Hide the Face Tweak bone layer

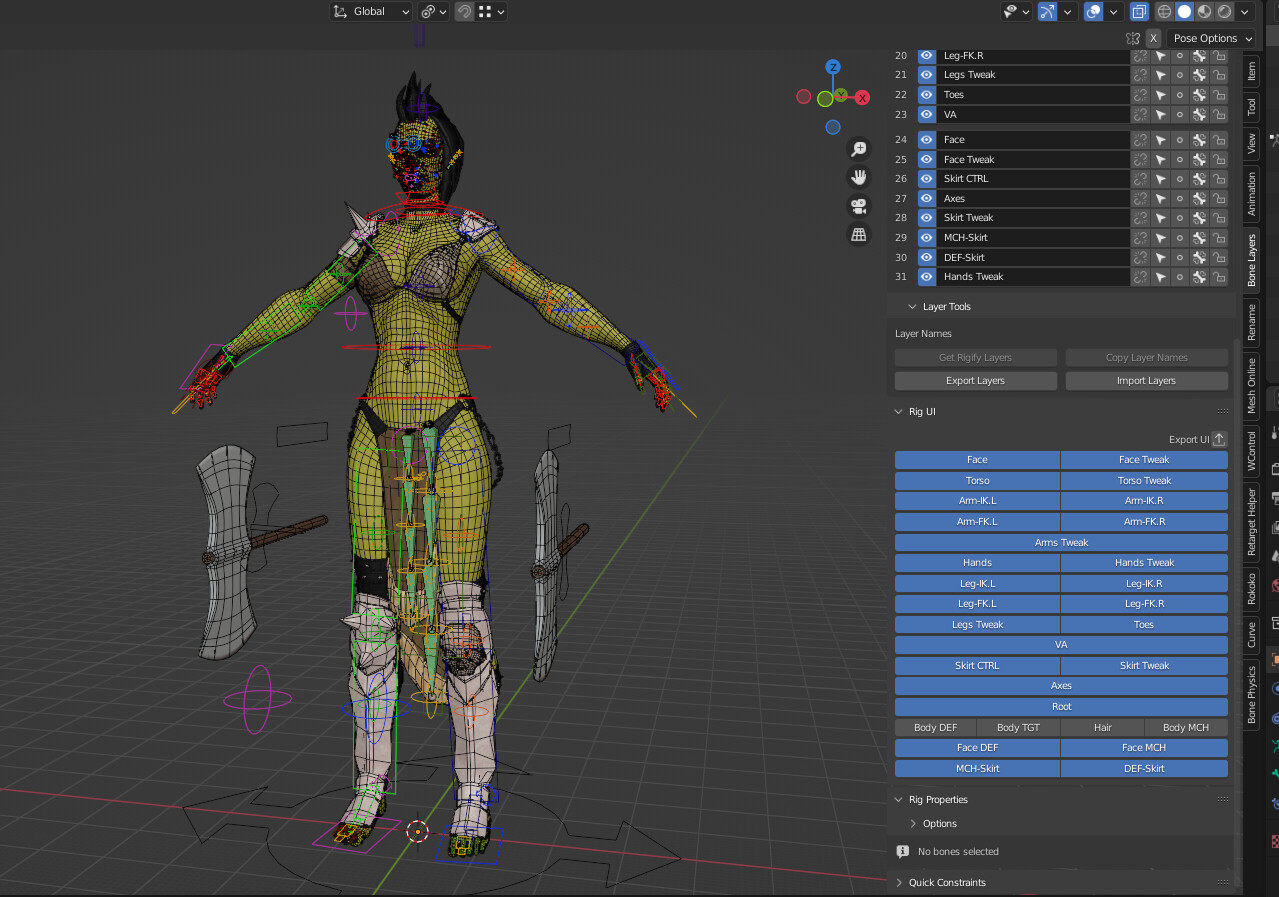click(926, 159)
